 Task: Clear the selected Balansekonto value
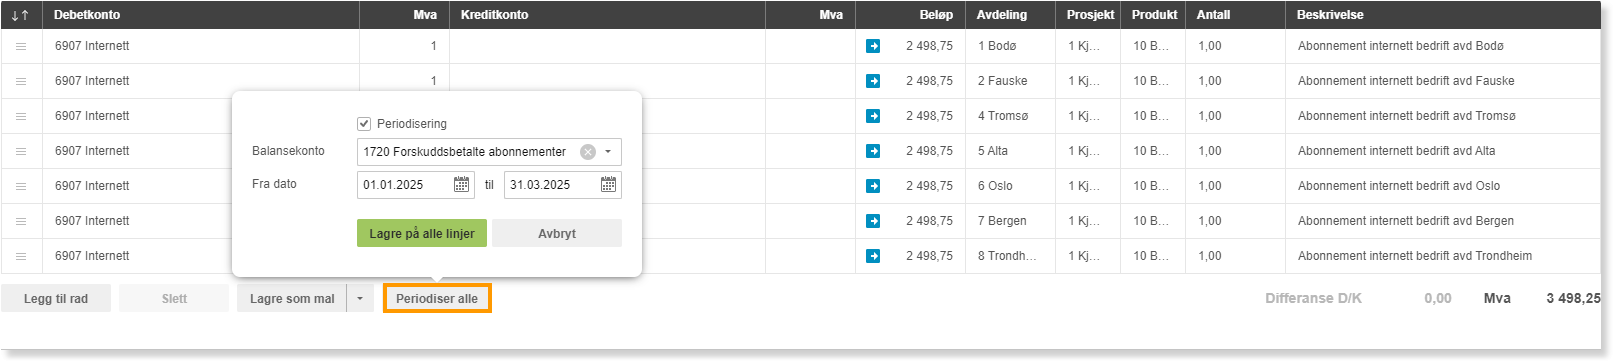click(x=588, y=152)
